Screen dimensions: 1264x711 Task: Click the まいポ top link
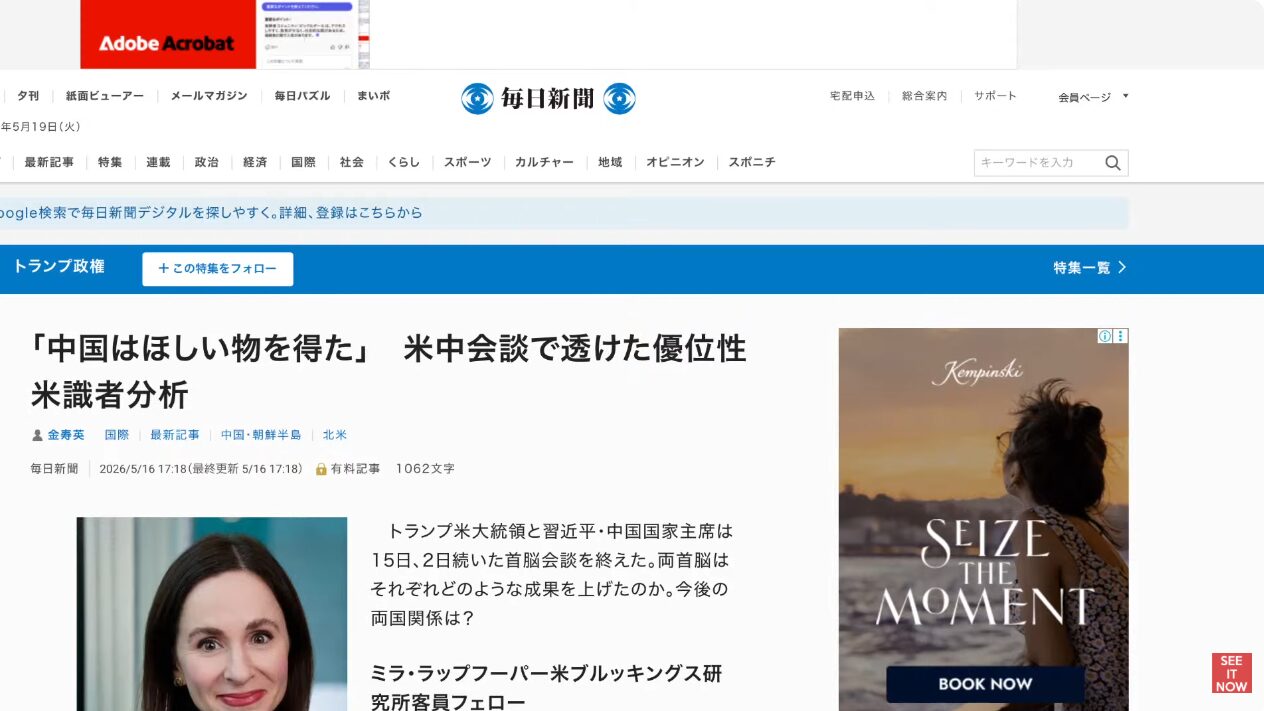pyautogui.click(x=374, y=96)
